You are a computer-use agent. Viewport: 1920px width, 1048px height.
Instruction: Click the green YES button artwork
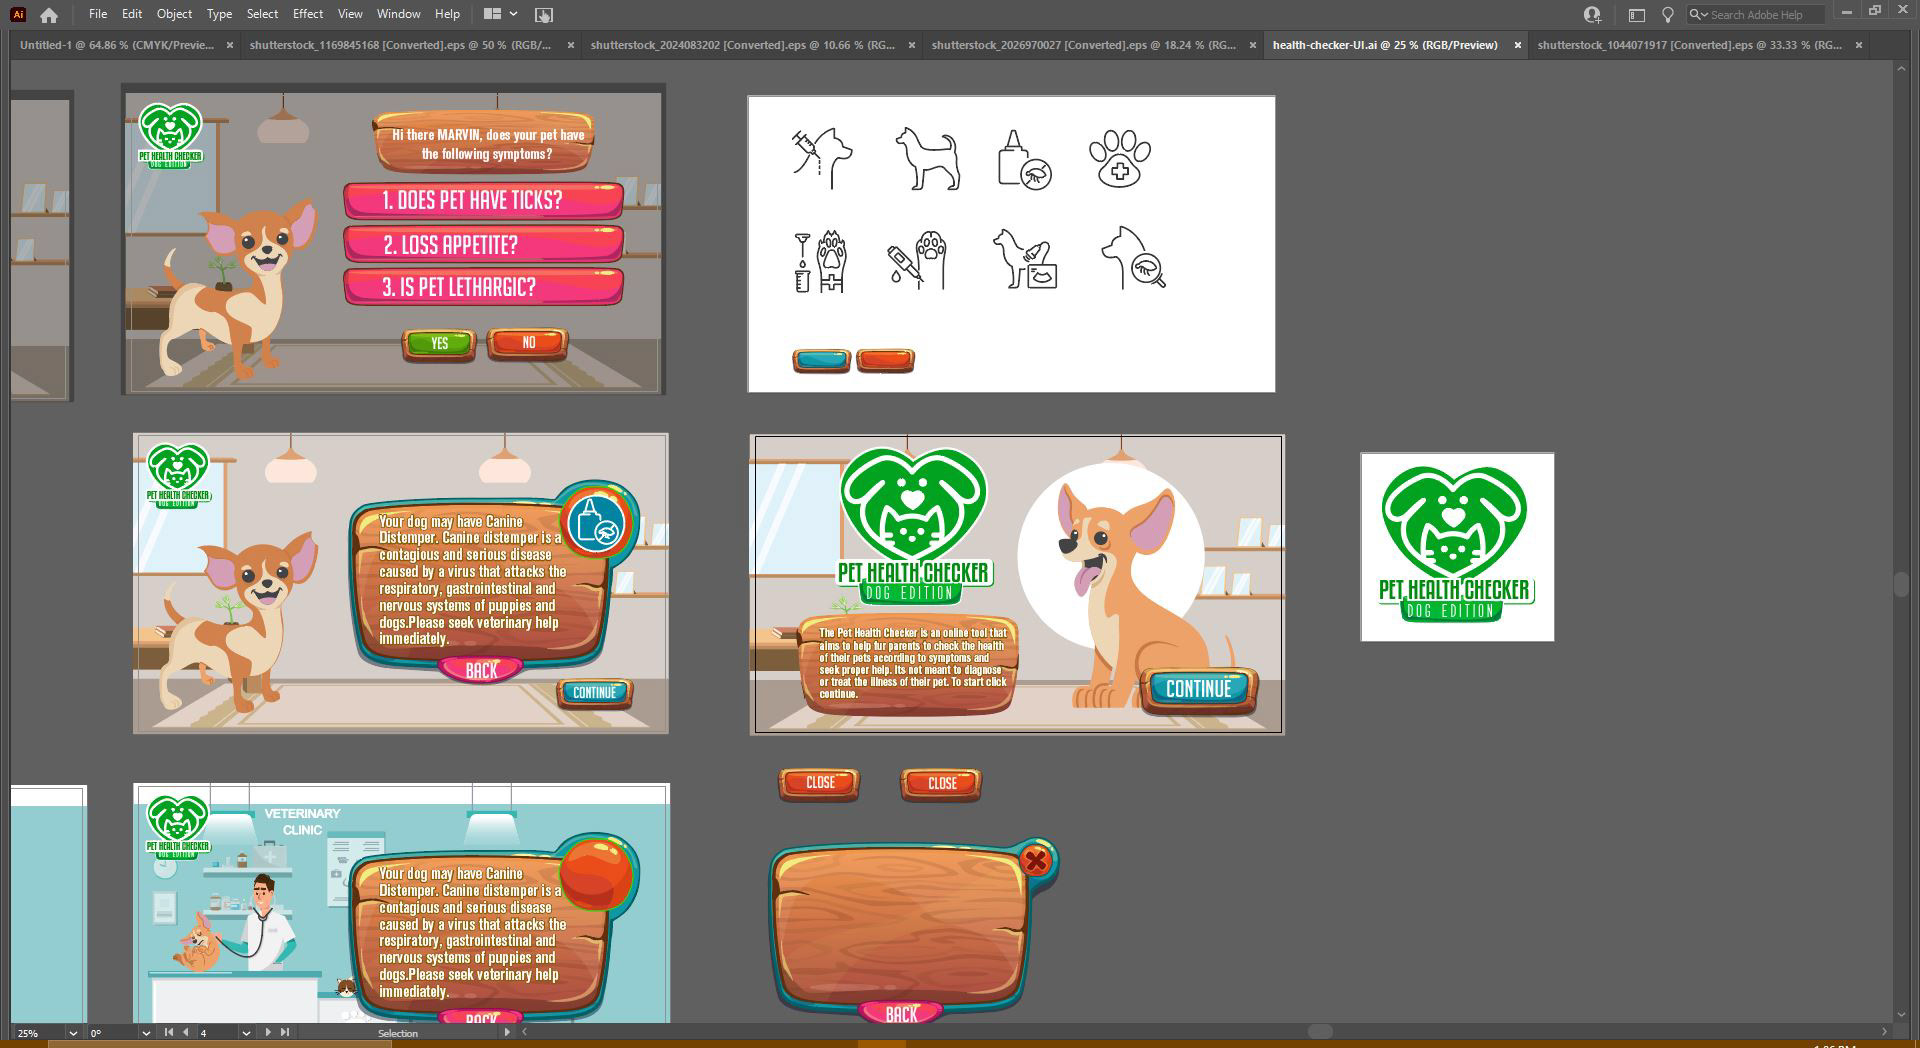[439, 343]
